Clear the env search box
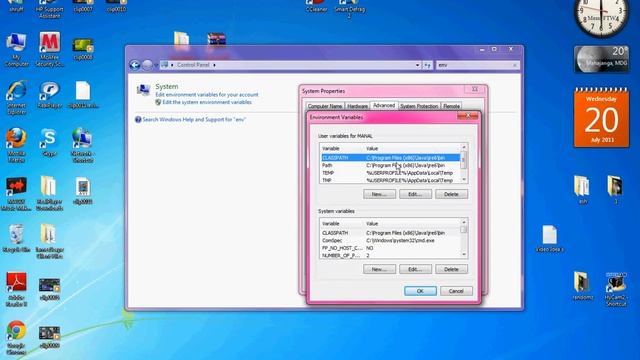This screenshot has height=360, width=640. click(x=515, y=65)
